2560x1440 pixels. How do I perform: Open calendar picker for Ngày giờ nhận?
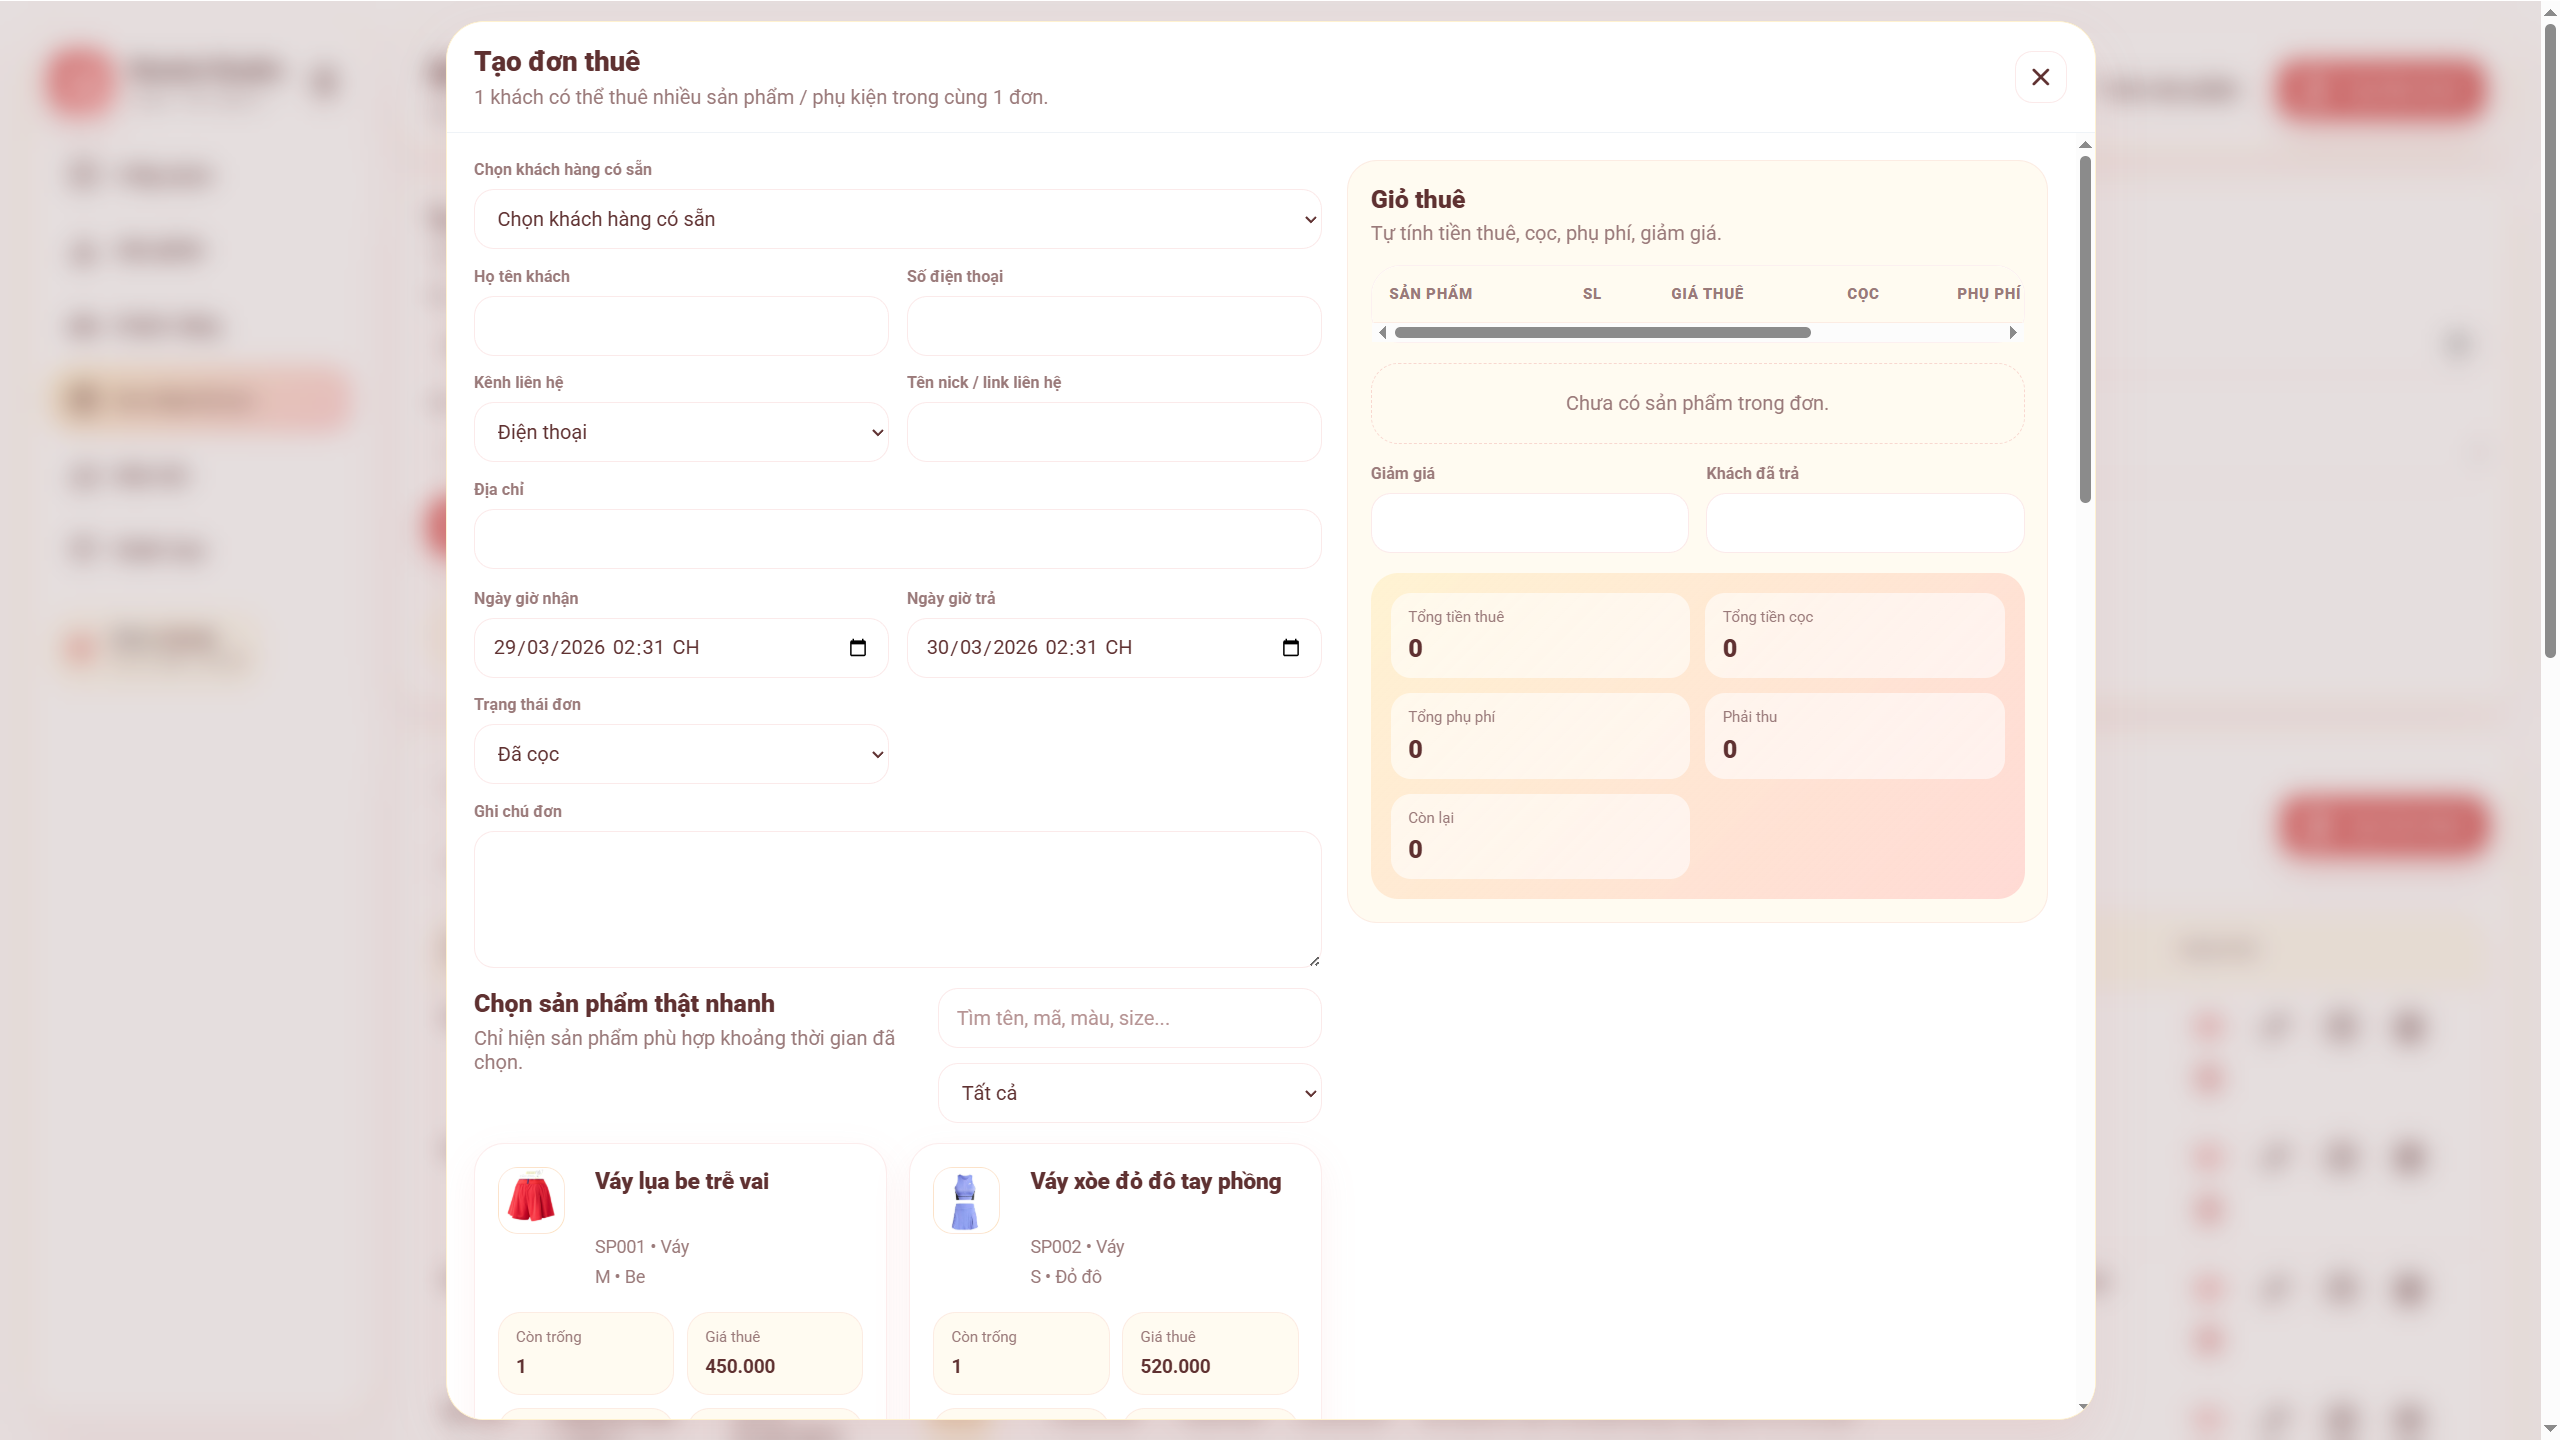point(857,648)
